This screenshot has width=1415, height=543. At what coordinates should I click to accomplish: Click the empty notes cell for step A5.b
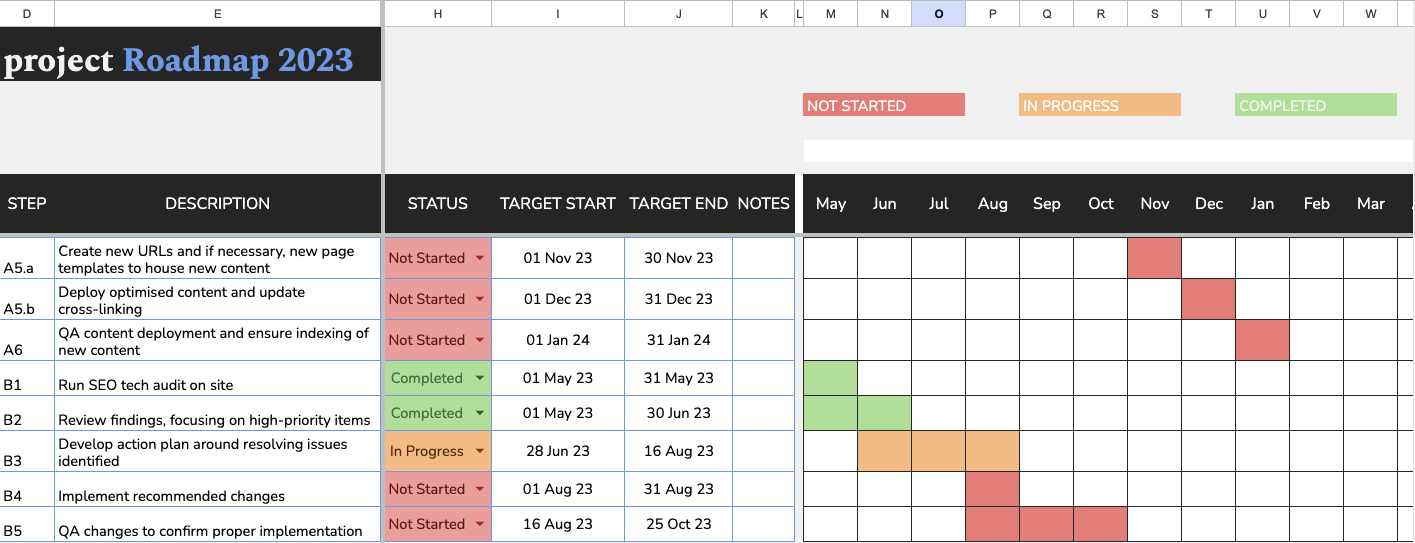click(764, 299)
